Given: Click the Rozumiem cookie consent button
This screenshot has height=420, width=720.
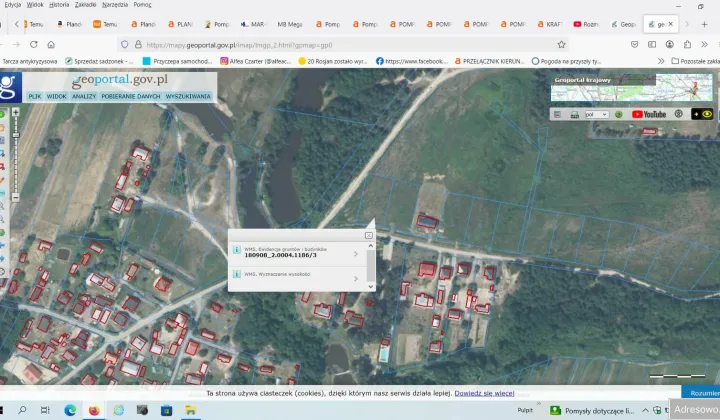Looking at the screenshot, I should pos(703,394).
